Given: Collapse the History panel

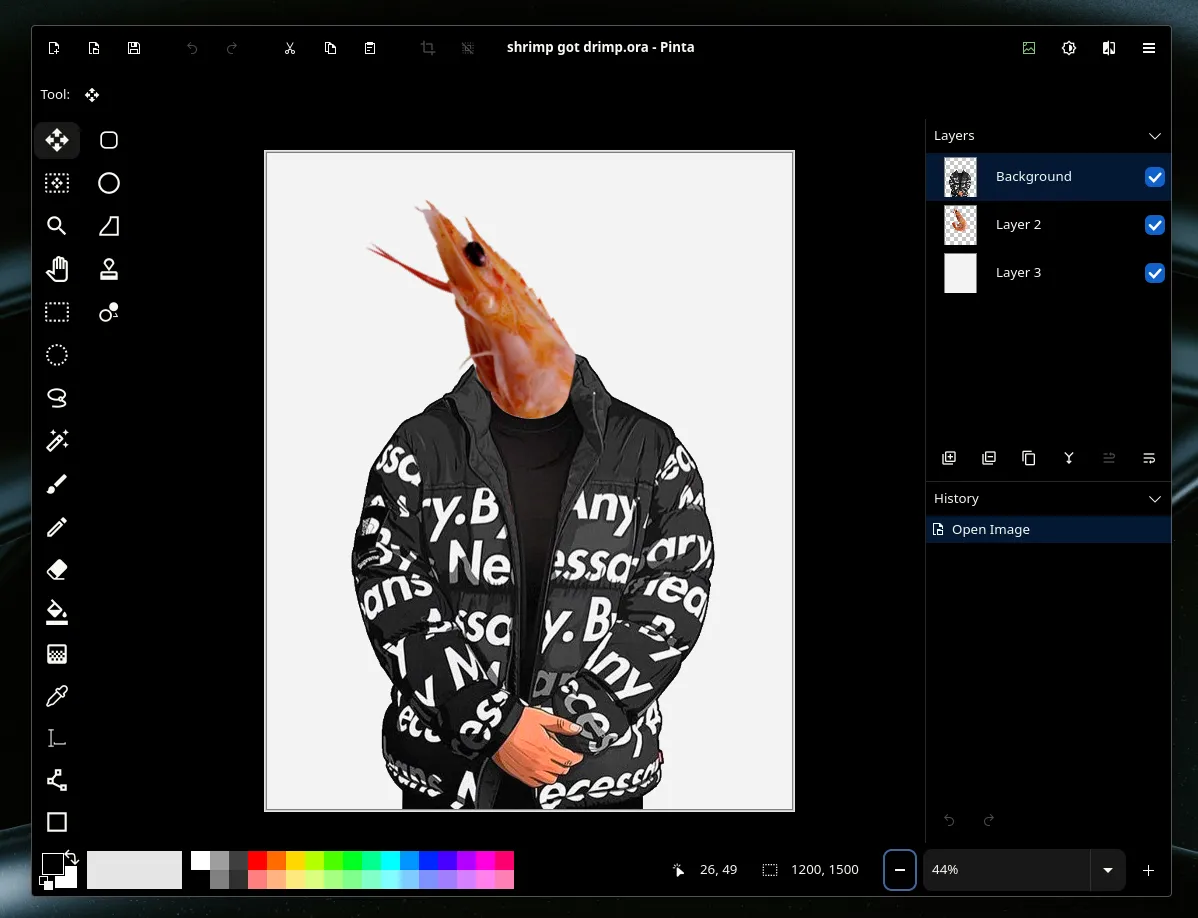Looking at the screenshot, I should pyautogui.click(x=1154, y=499).
